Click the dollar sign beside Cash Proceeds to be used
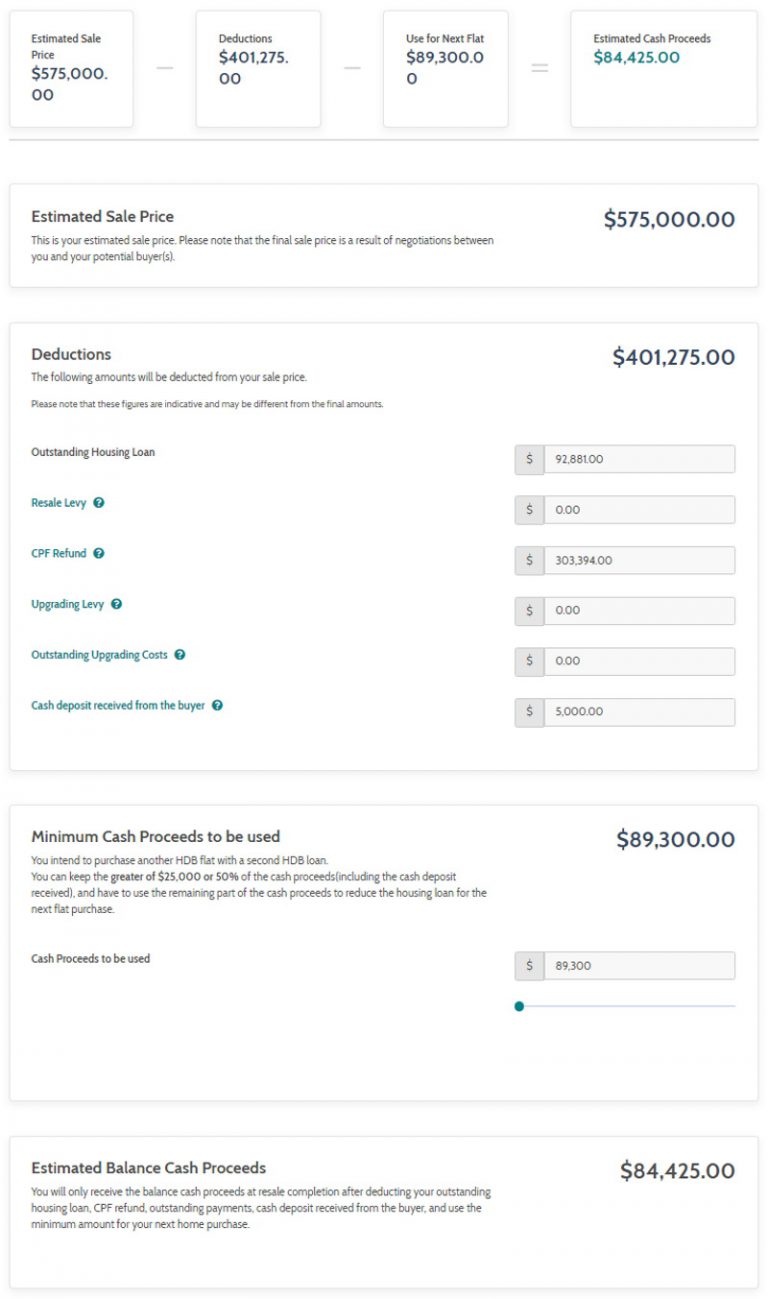768x1299 pixels. 528,965
